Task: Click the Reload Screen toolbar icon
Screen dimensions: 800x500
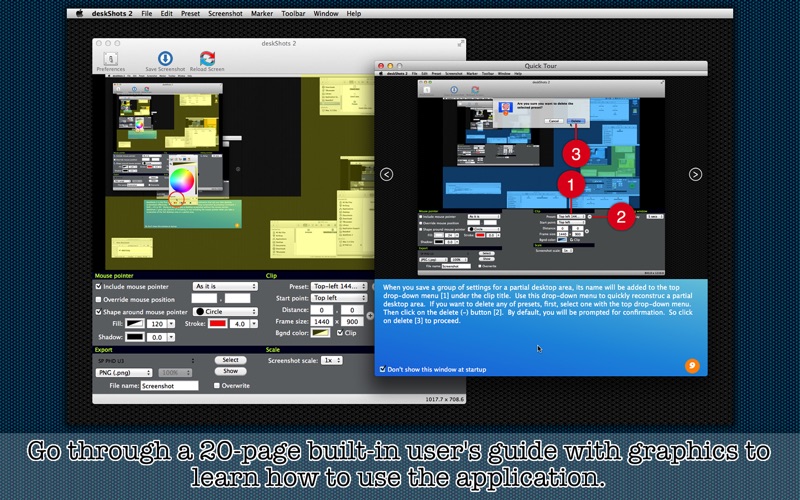Action: click(x=207, y=61)
